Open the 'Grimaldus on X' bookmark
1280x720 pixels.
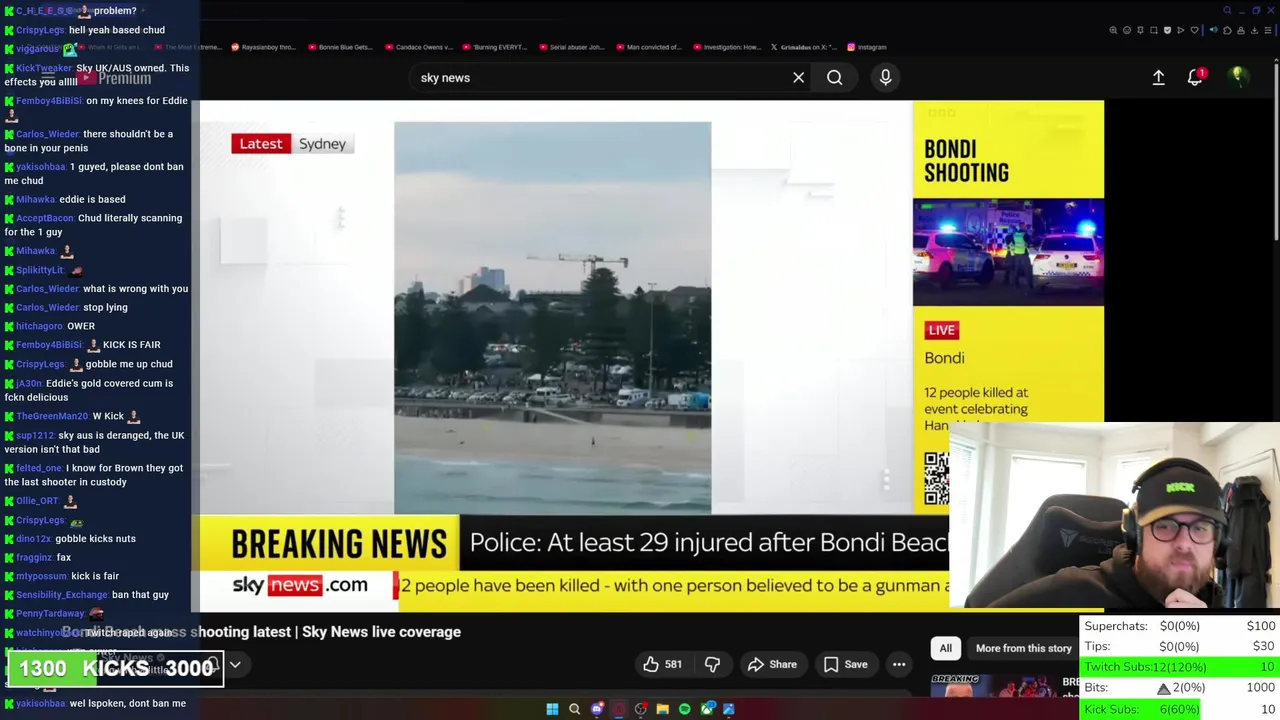pyautogui.click(x=803, y=47)
